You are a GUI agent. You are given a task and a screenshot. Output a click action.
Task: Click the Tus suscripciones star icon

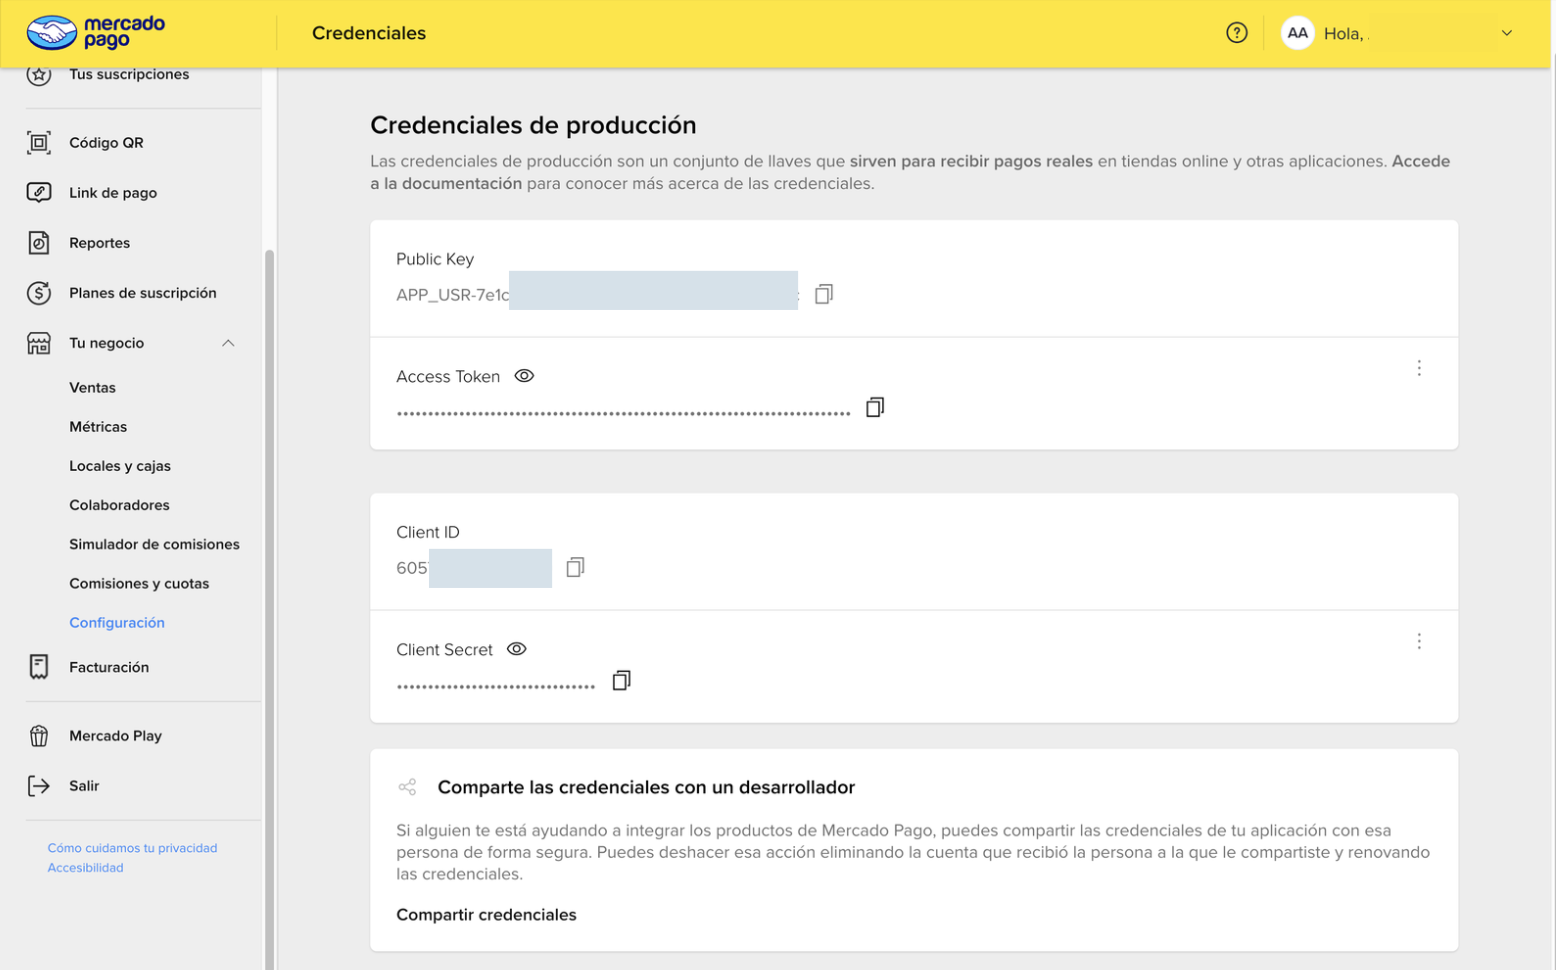39,75
